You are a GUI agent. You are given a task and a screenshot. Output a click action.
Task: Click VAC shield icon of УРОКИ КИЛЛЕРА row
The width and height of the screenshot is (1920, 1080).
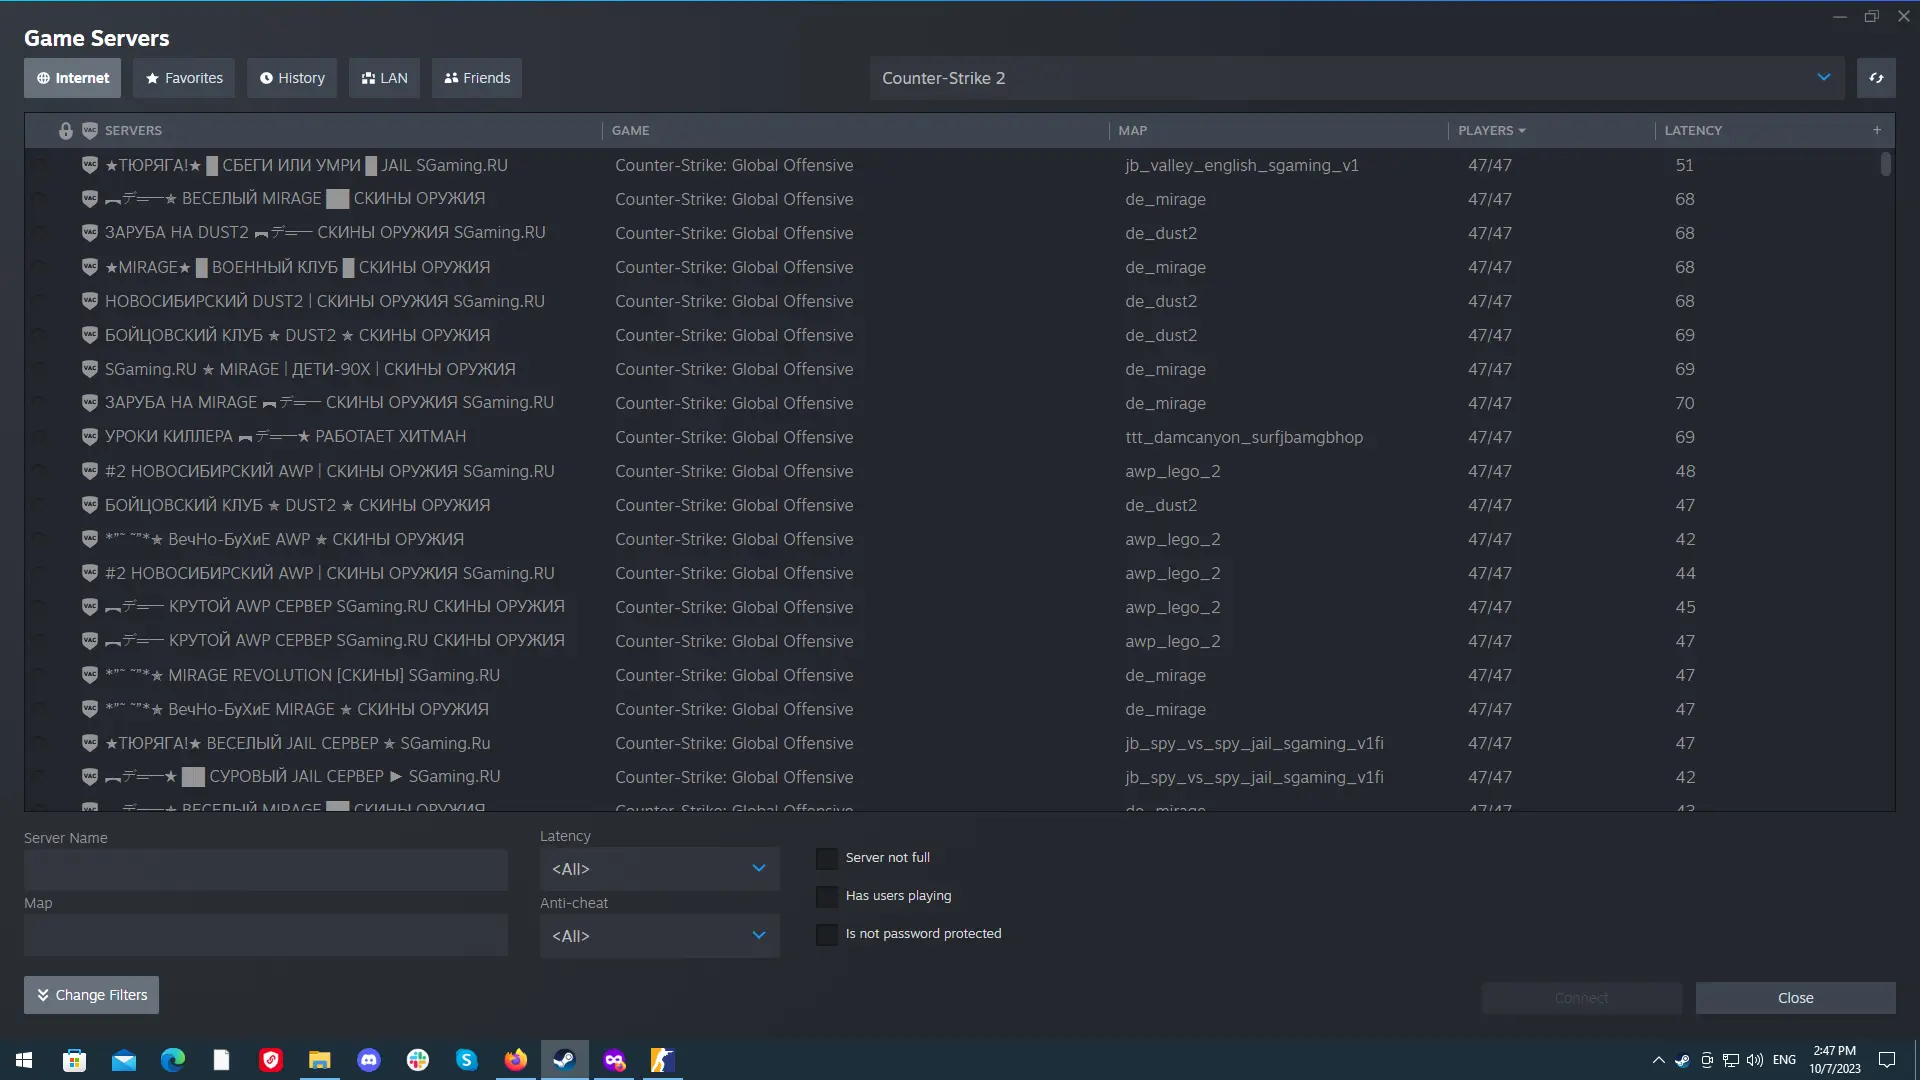pos(89,437)
